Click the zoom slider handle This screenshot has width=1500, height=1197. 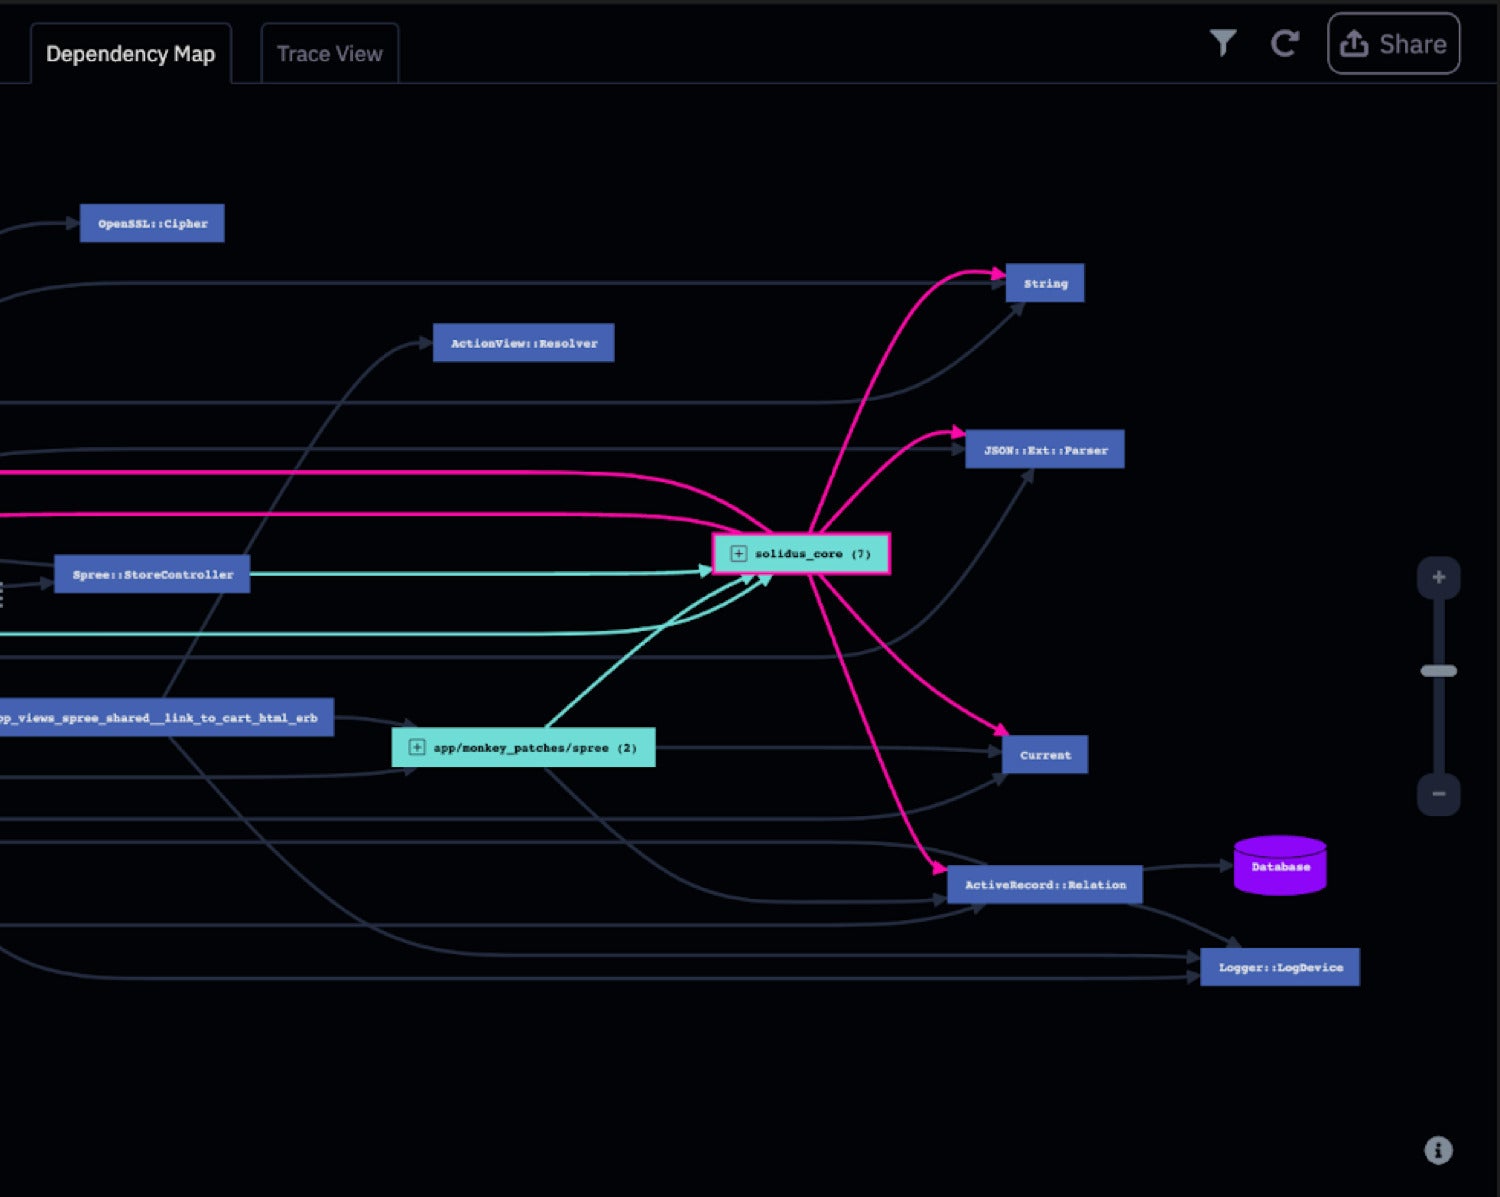[x=1439, y=671]
